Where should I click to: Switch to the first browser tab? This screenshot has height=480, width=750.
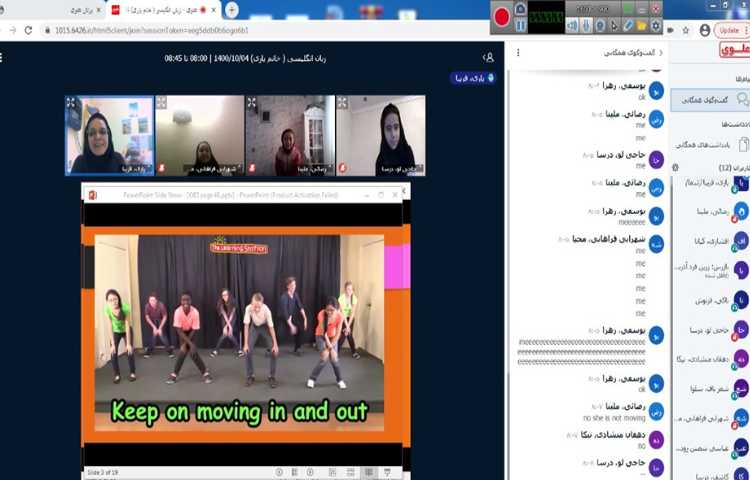[90, 10]
